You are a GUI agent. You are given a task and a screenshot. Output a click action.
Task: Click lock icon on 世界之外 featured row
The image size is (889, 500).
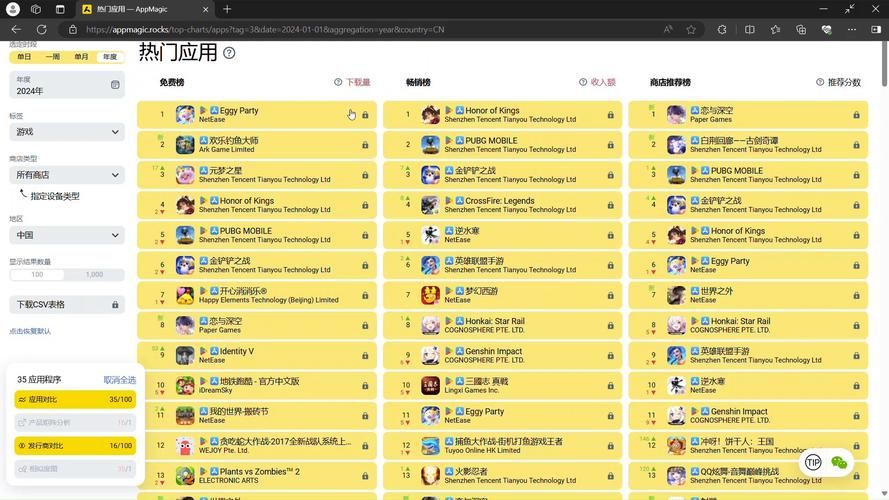click(x=856, y=295)
